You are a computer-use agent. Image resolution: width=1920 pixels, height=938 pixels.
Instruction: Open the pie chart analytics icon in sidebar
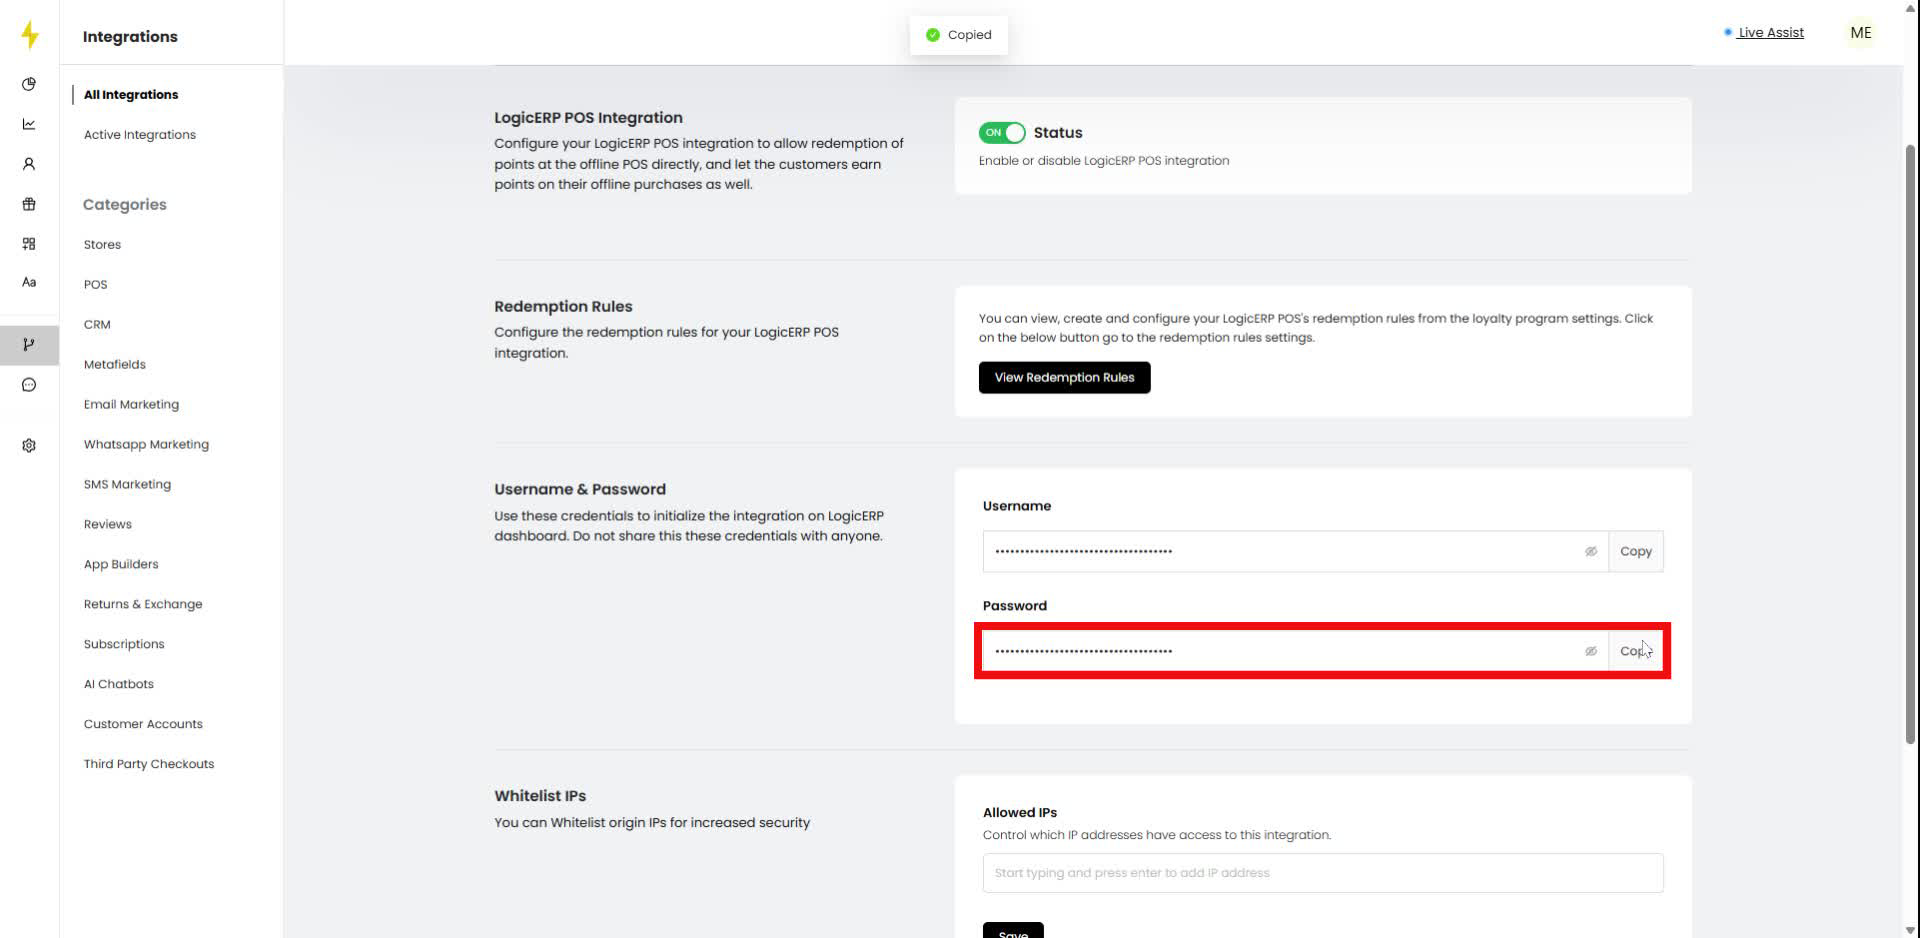click(29, 84)
